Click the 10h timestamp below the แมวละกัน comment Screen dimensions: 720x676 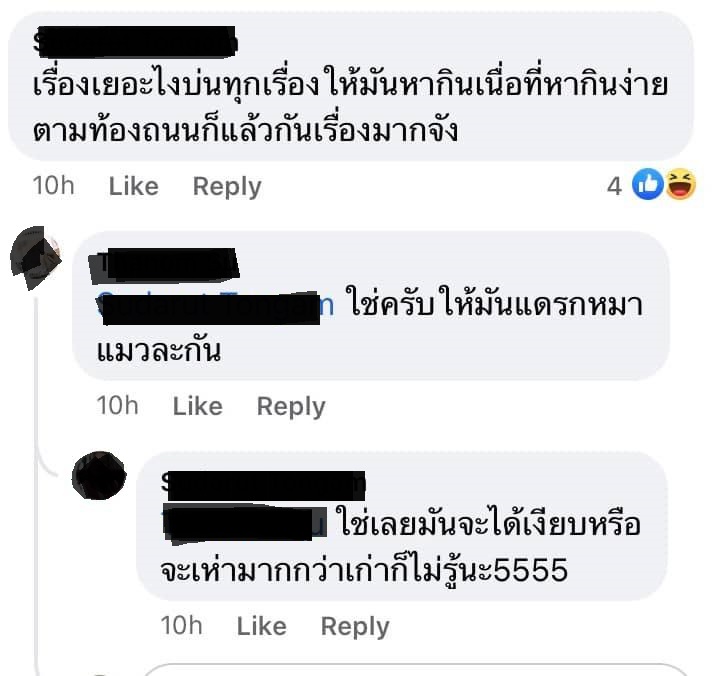click(x=117, y=406)
